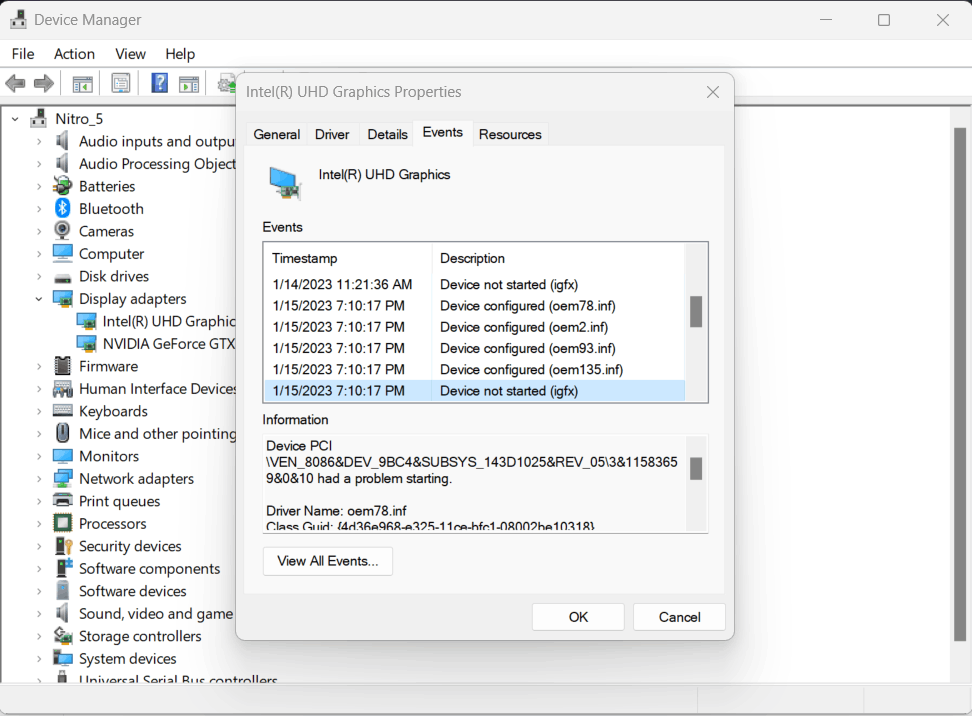Dismiss the dialog with Cancel
This screenshot has width=972, height=716.
(x=679, y=616)
